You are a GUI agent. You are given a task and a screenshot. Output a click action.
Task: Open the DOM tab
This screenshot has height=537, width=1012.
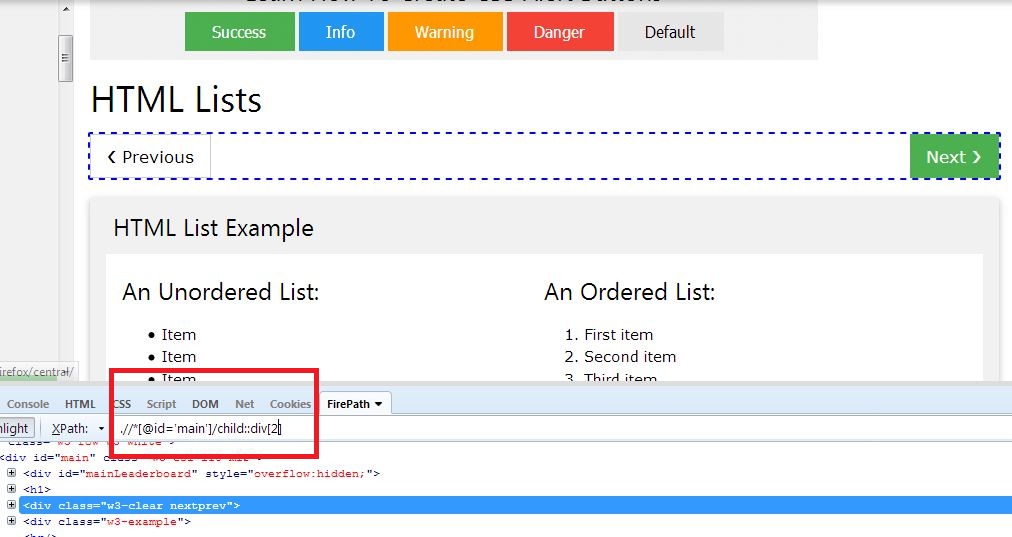(205, 403)
